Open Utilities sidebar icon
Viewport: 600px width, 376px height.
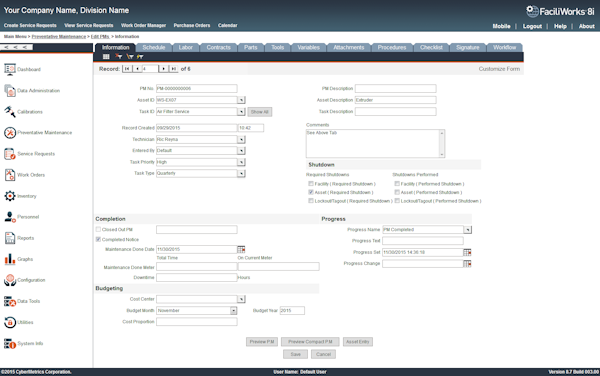pos(10,322)
